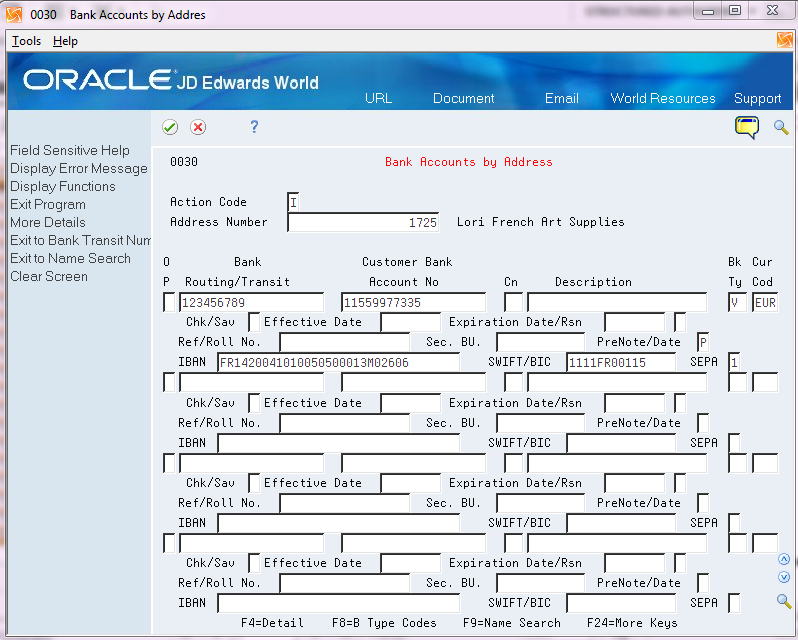Click the blue page-up arrow icon
Viewport: 798px width, 640px height.
784,560
